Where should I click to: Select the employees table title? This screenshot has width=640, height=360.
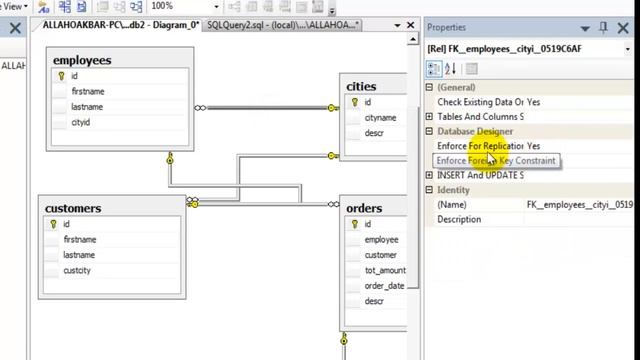82,60
